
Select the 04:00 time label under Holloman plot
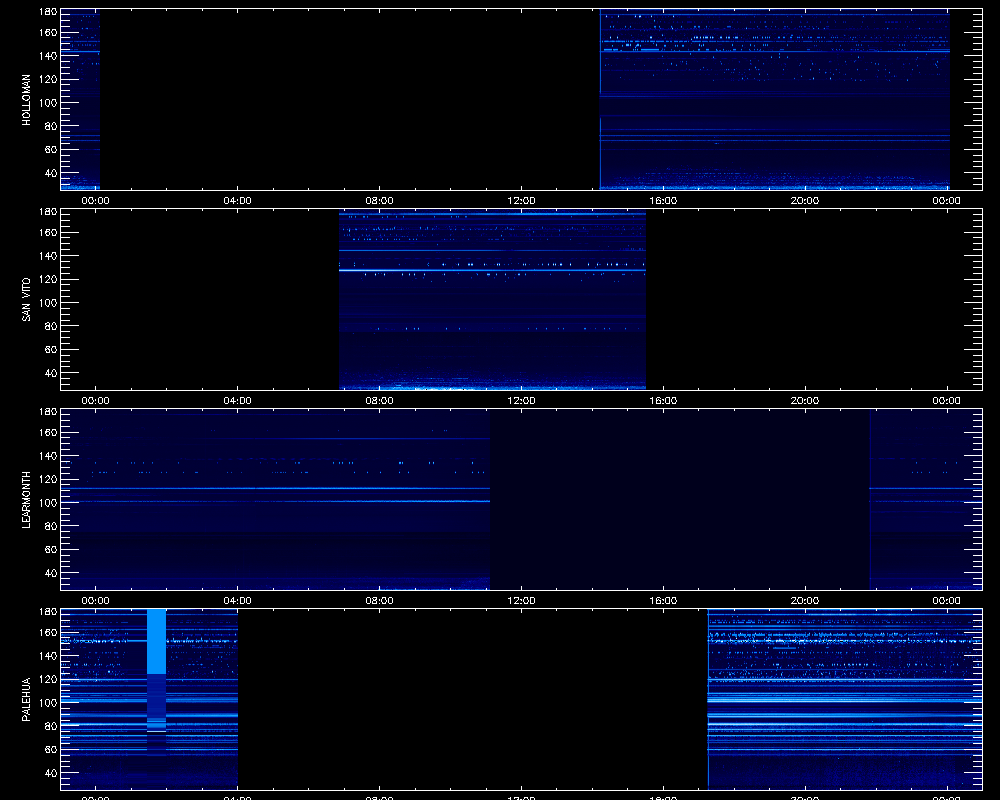(x=237, y=200)
